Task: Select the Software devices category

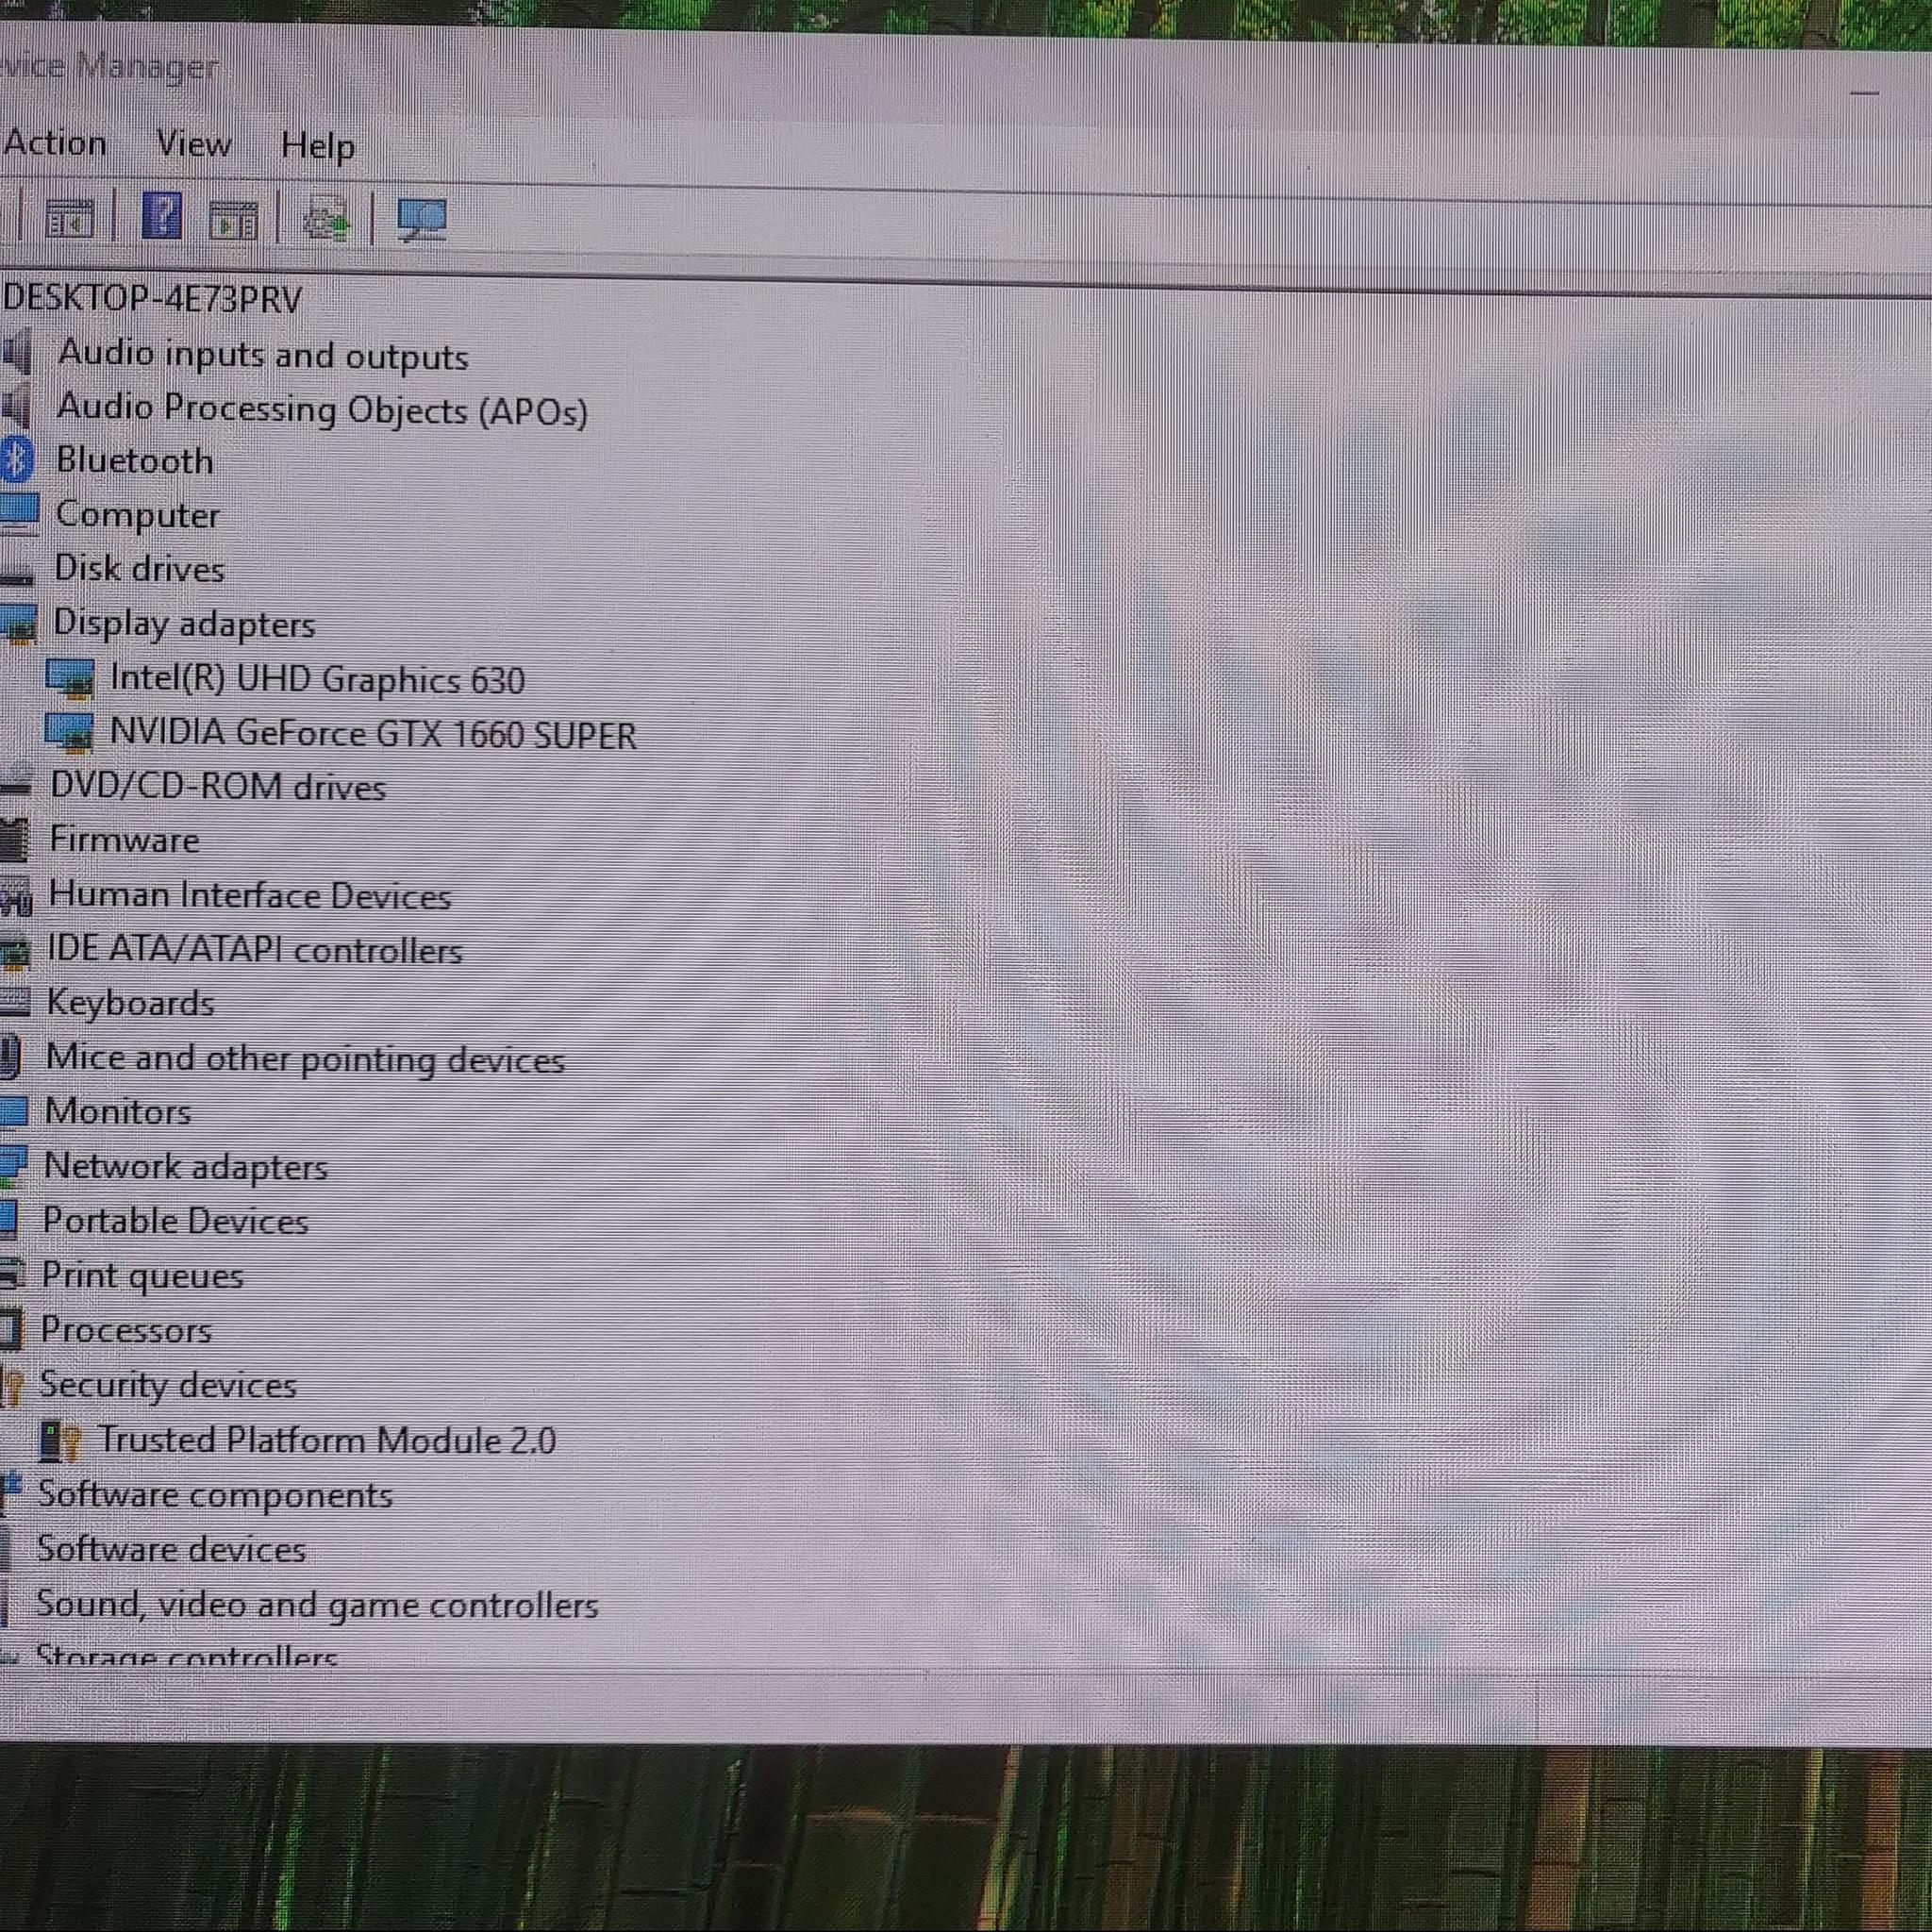Action: pos(171,1549)
